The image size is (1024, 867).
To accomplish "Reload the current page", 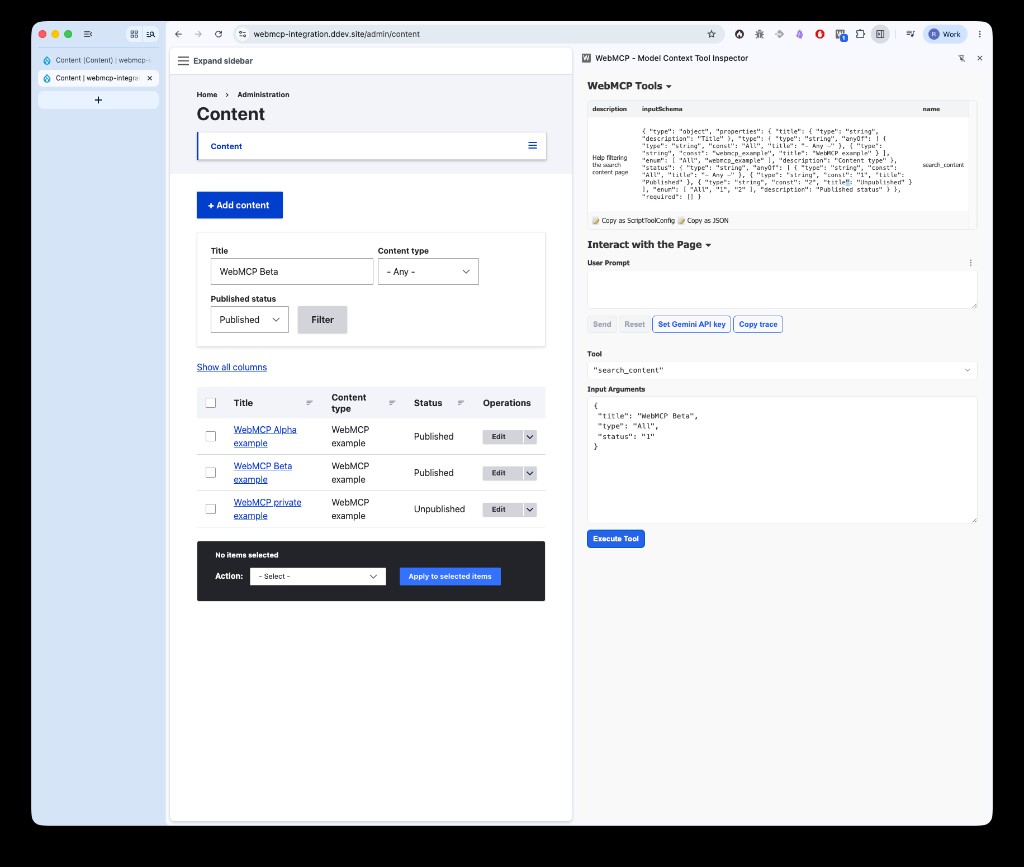I will coord(219,34).
